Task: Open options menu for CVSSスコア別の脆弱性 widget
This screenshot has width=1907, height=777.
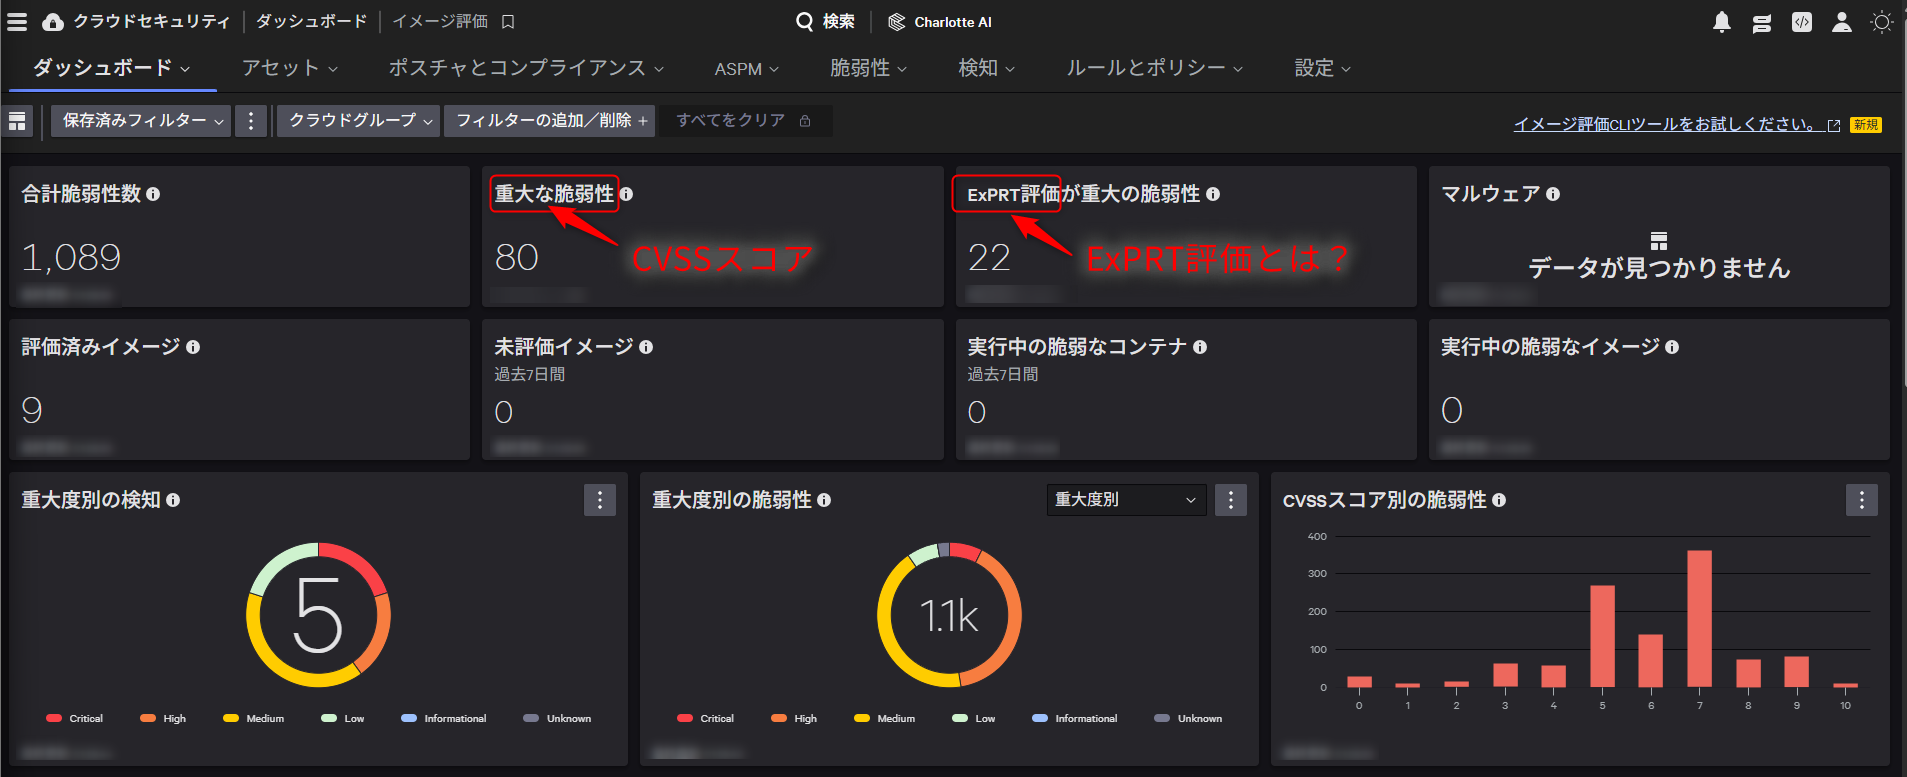Action: (x=1862, y=500)
